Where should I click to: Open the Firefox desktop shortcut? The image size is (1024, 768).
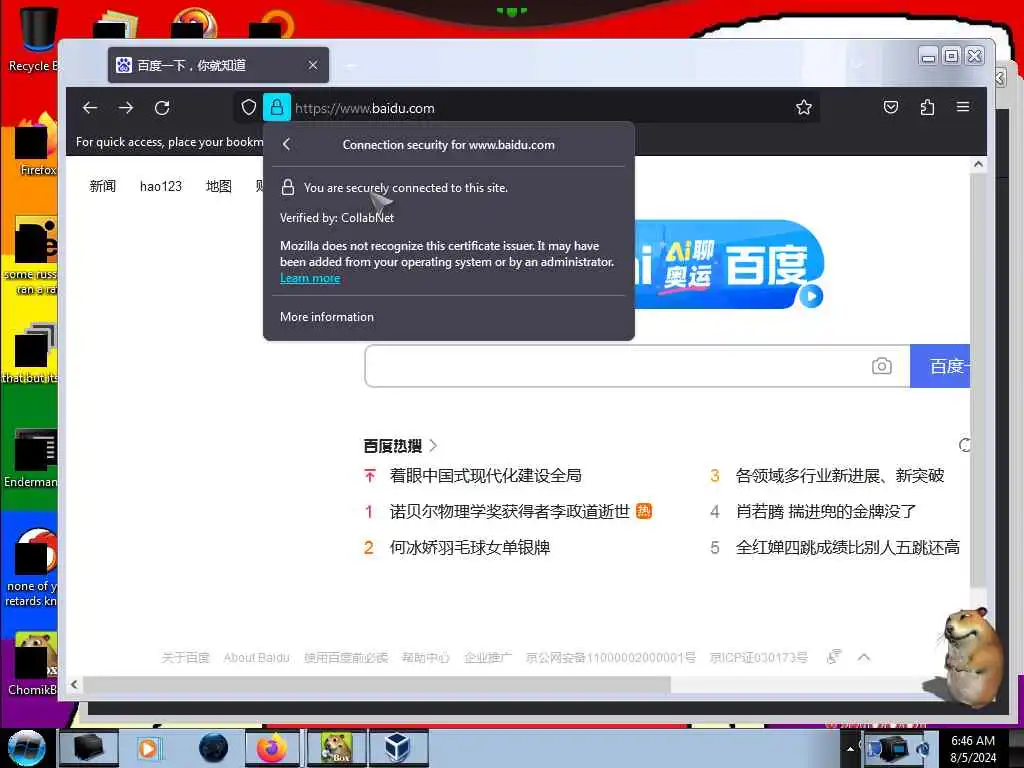pyautogui.click(x=35, y=145)
